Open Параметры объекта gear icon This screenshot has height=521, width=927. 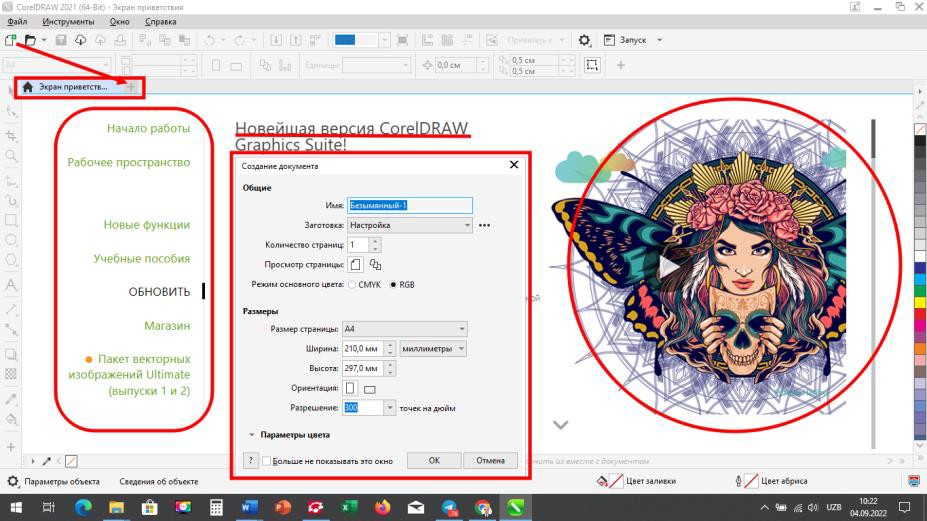click(12, 481)
